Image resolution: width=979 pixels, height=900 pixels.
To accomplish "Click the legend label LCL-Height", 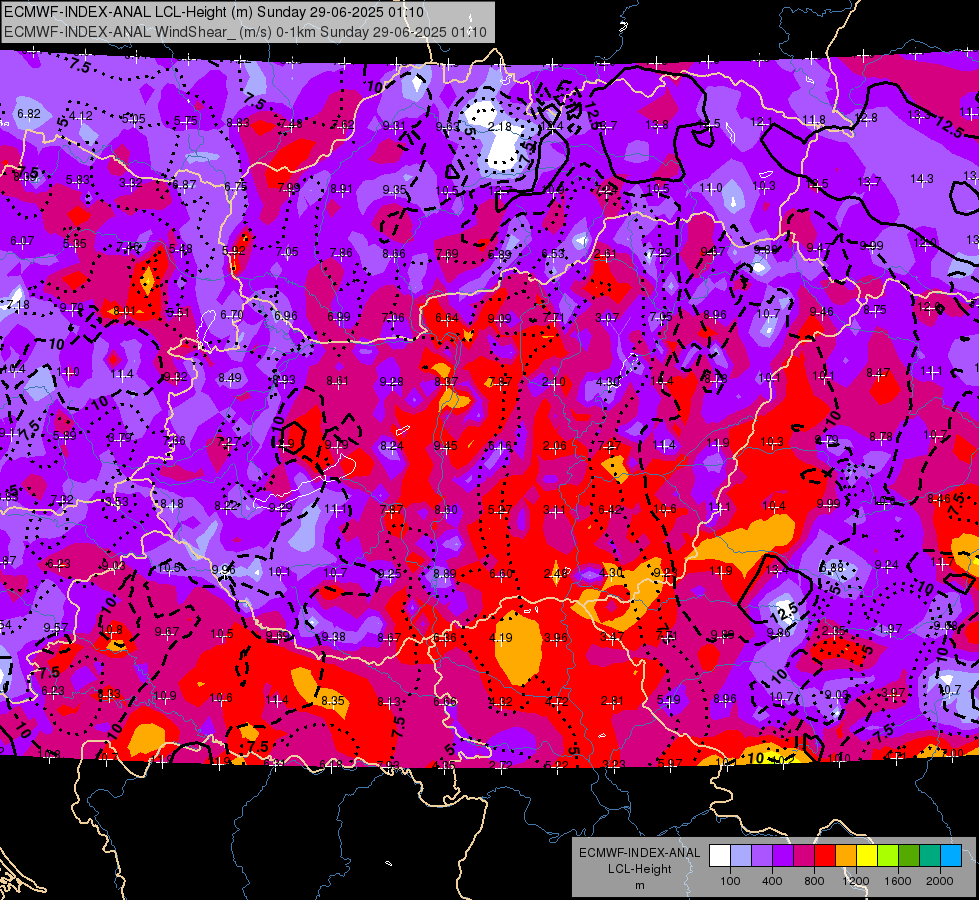I will click(639, 869).
